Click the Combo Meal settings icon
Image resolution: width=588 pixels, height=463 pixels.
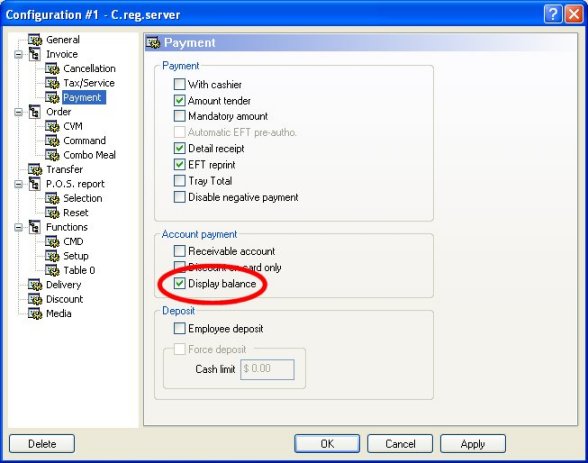[52, 155]
